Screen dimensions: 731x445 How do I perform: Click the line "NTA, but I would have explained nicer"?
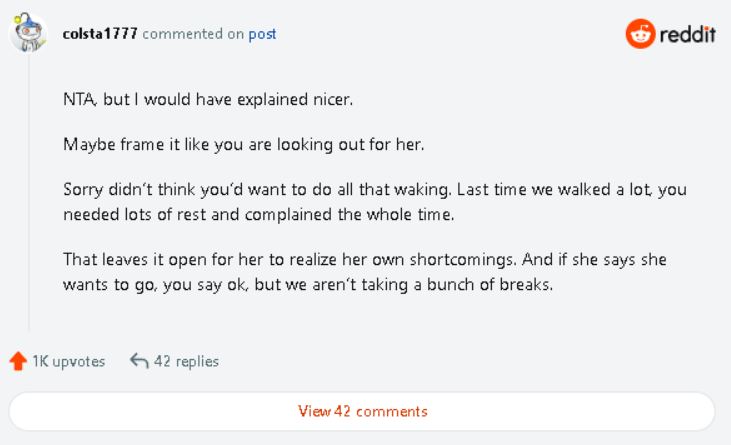pyautogui.click(x=208, y=100)
